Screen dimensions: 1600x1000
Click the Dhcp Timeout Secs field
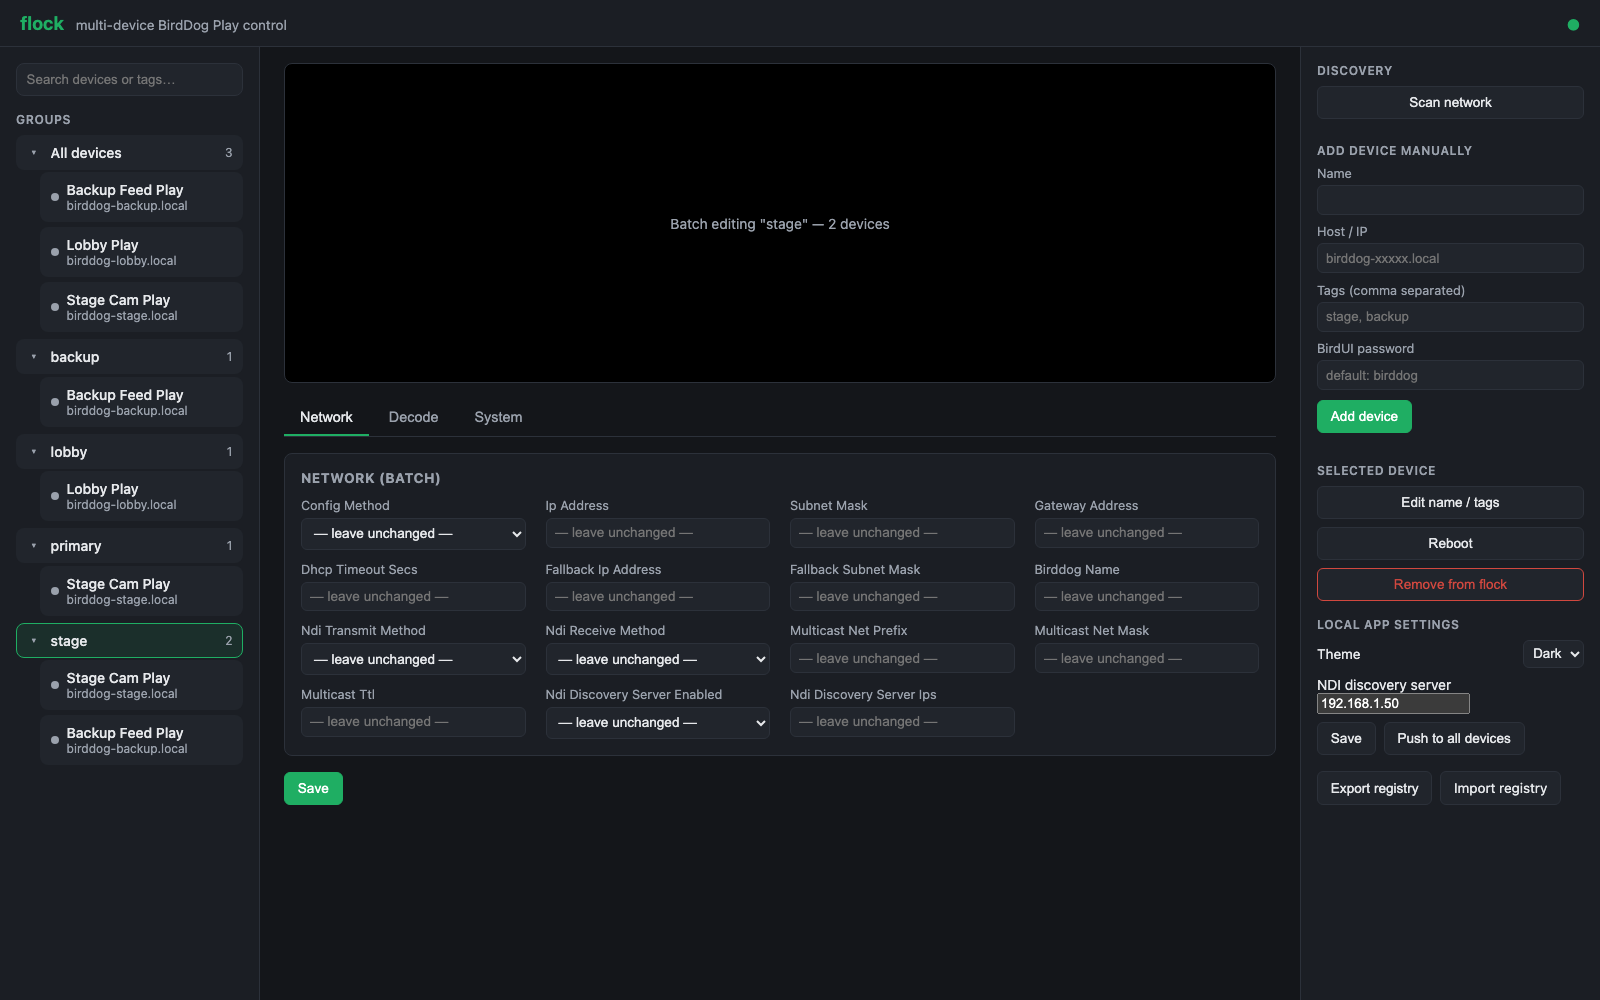[413, 596]
